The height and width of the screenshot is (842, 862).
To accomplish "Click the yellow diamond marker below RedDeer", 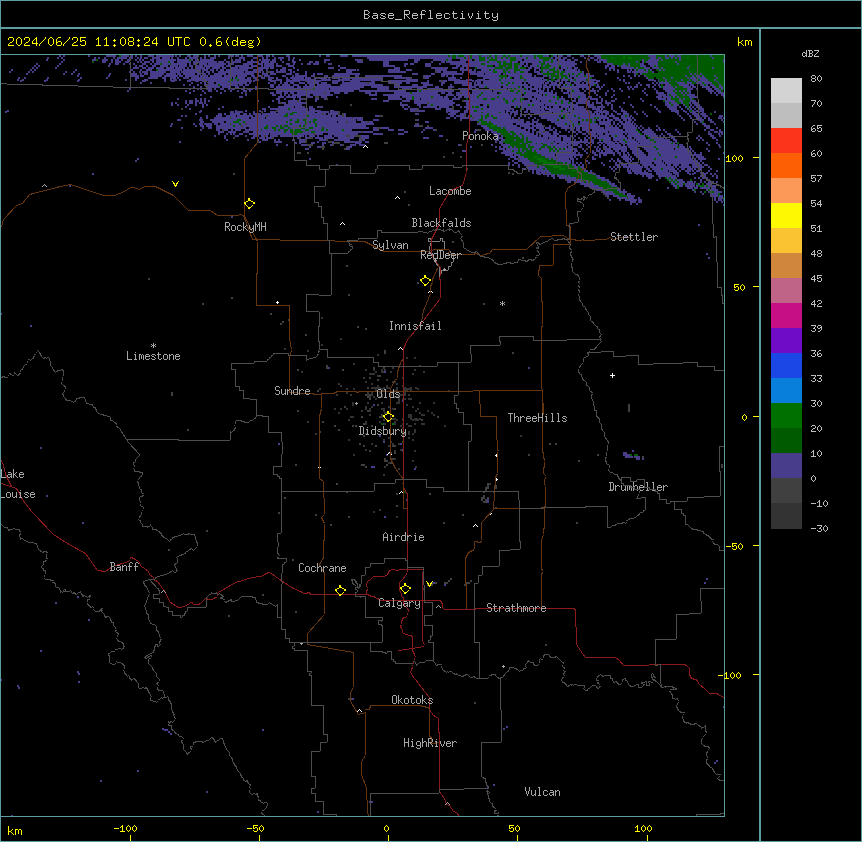I will coord(426,281).
